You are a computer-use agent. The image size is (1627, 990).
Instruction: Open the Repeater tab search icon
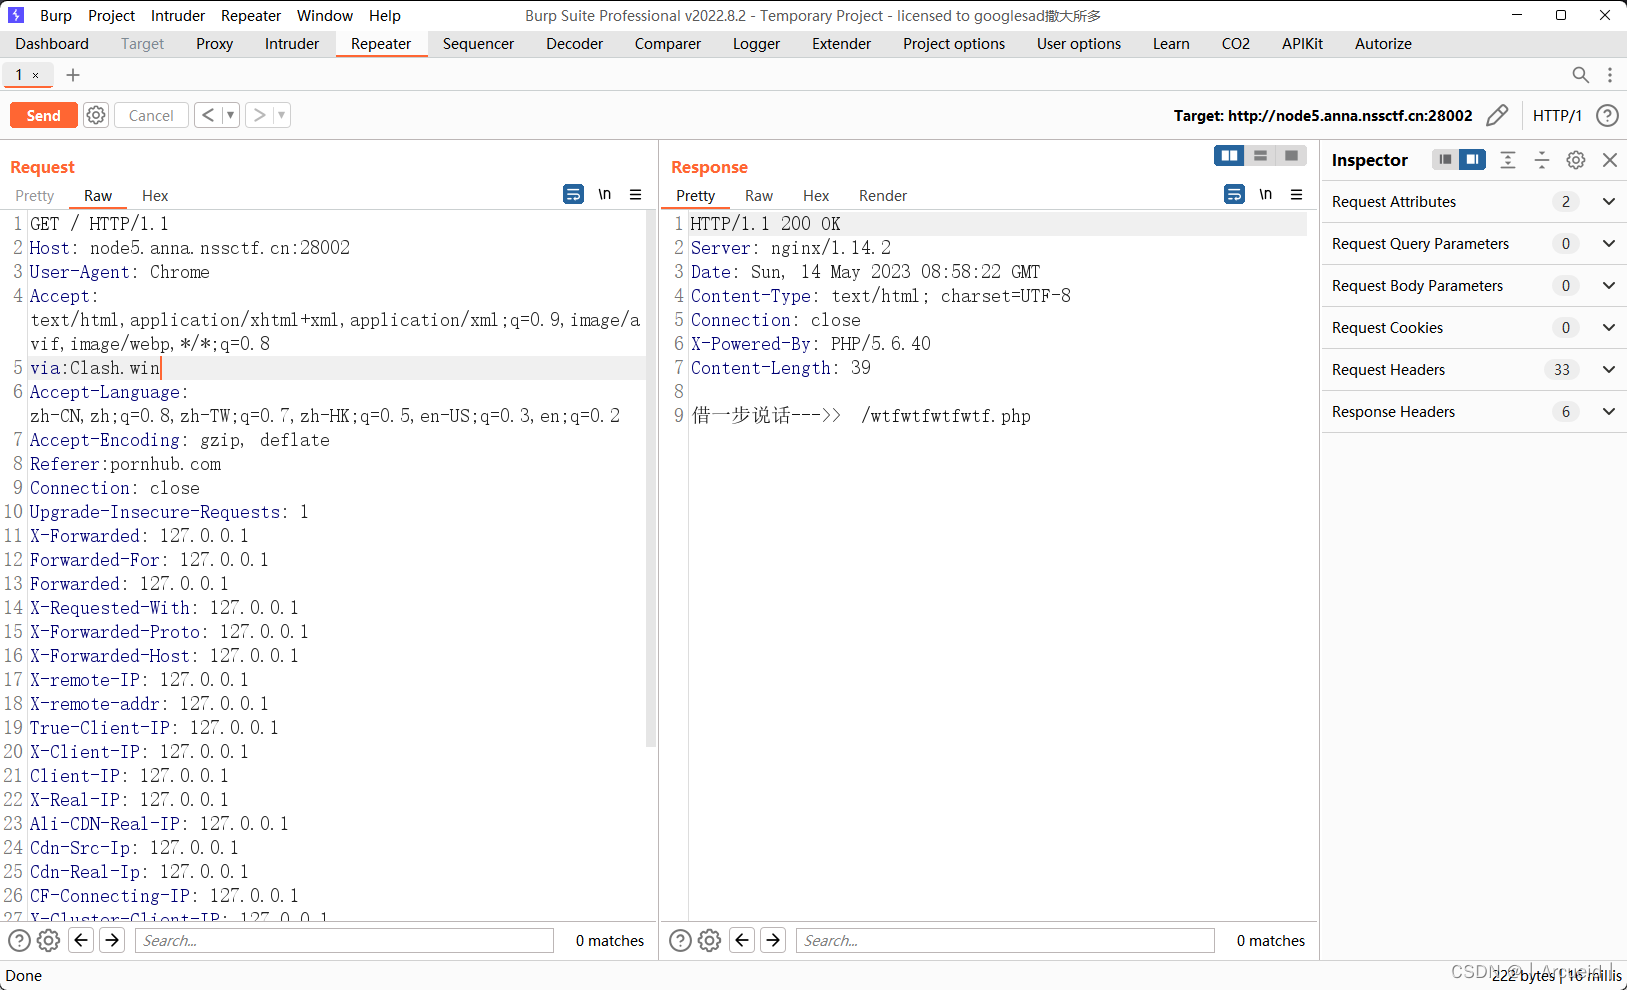tap(1580, 75)
